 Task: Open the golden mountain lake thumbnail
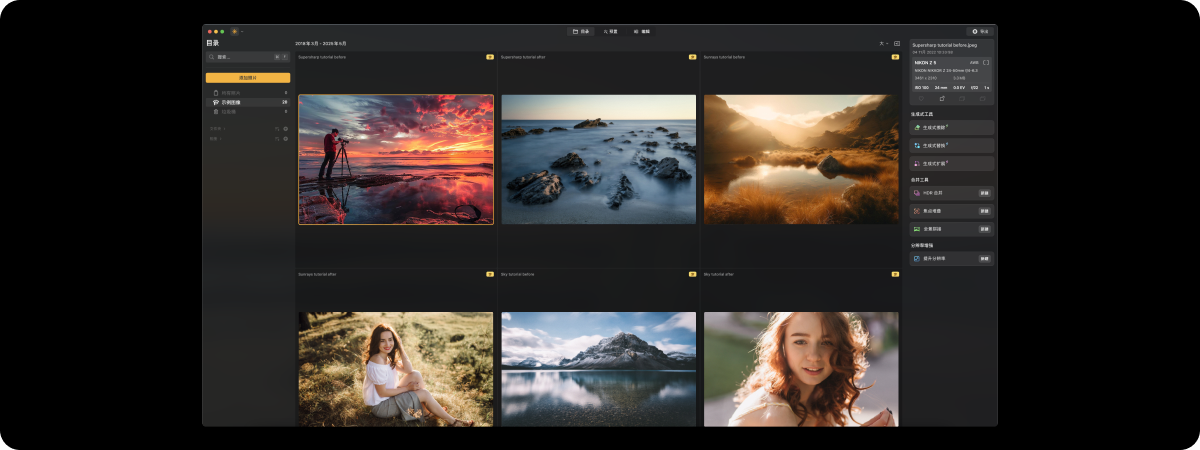pyautogui.click(x=801, y=159)
